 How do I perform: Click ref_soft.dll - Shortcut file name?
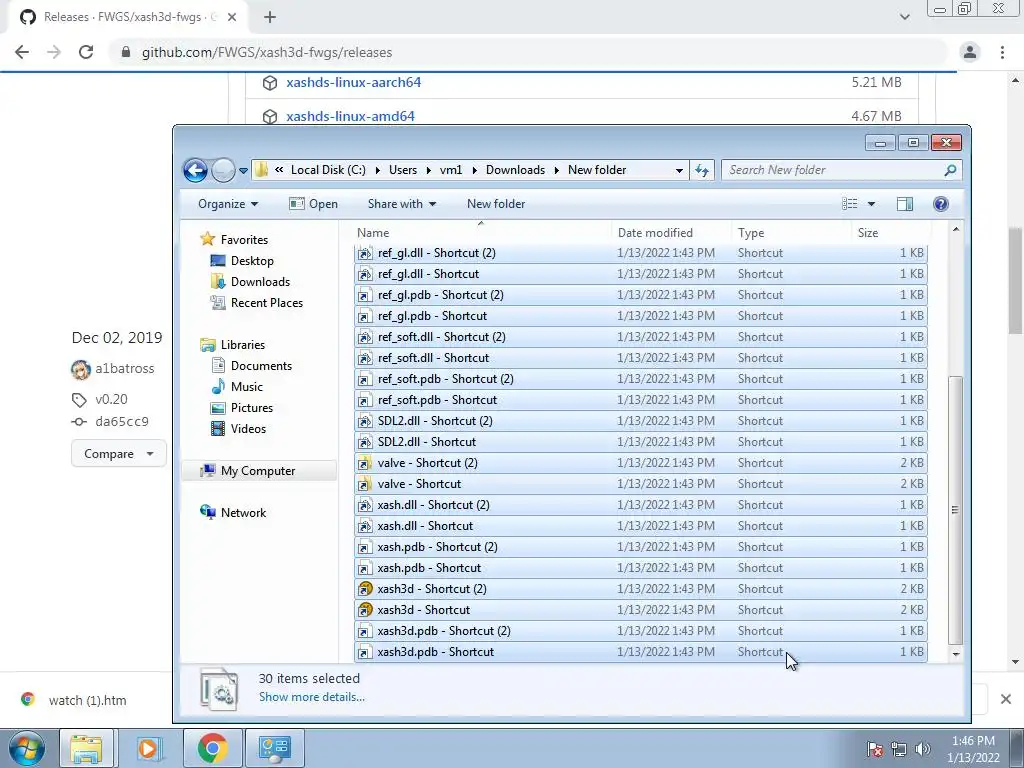(x=433, y=358)
